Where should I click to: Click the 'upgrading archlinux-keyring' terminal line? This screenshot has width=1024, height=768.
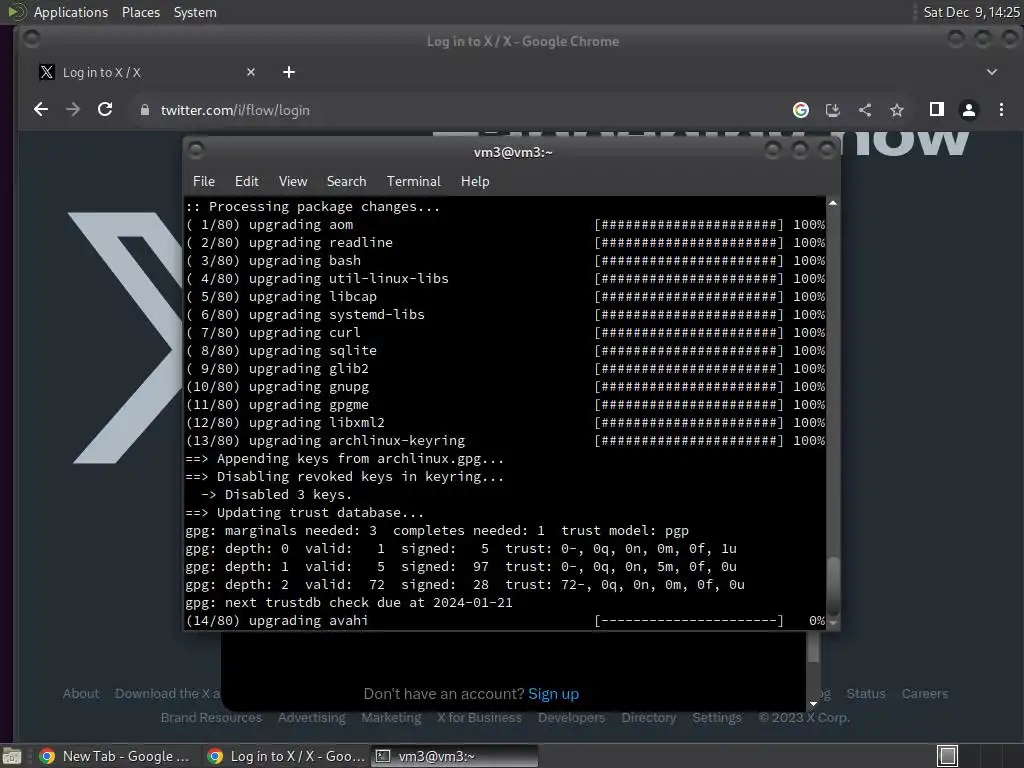tap(505, 440)
